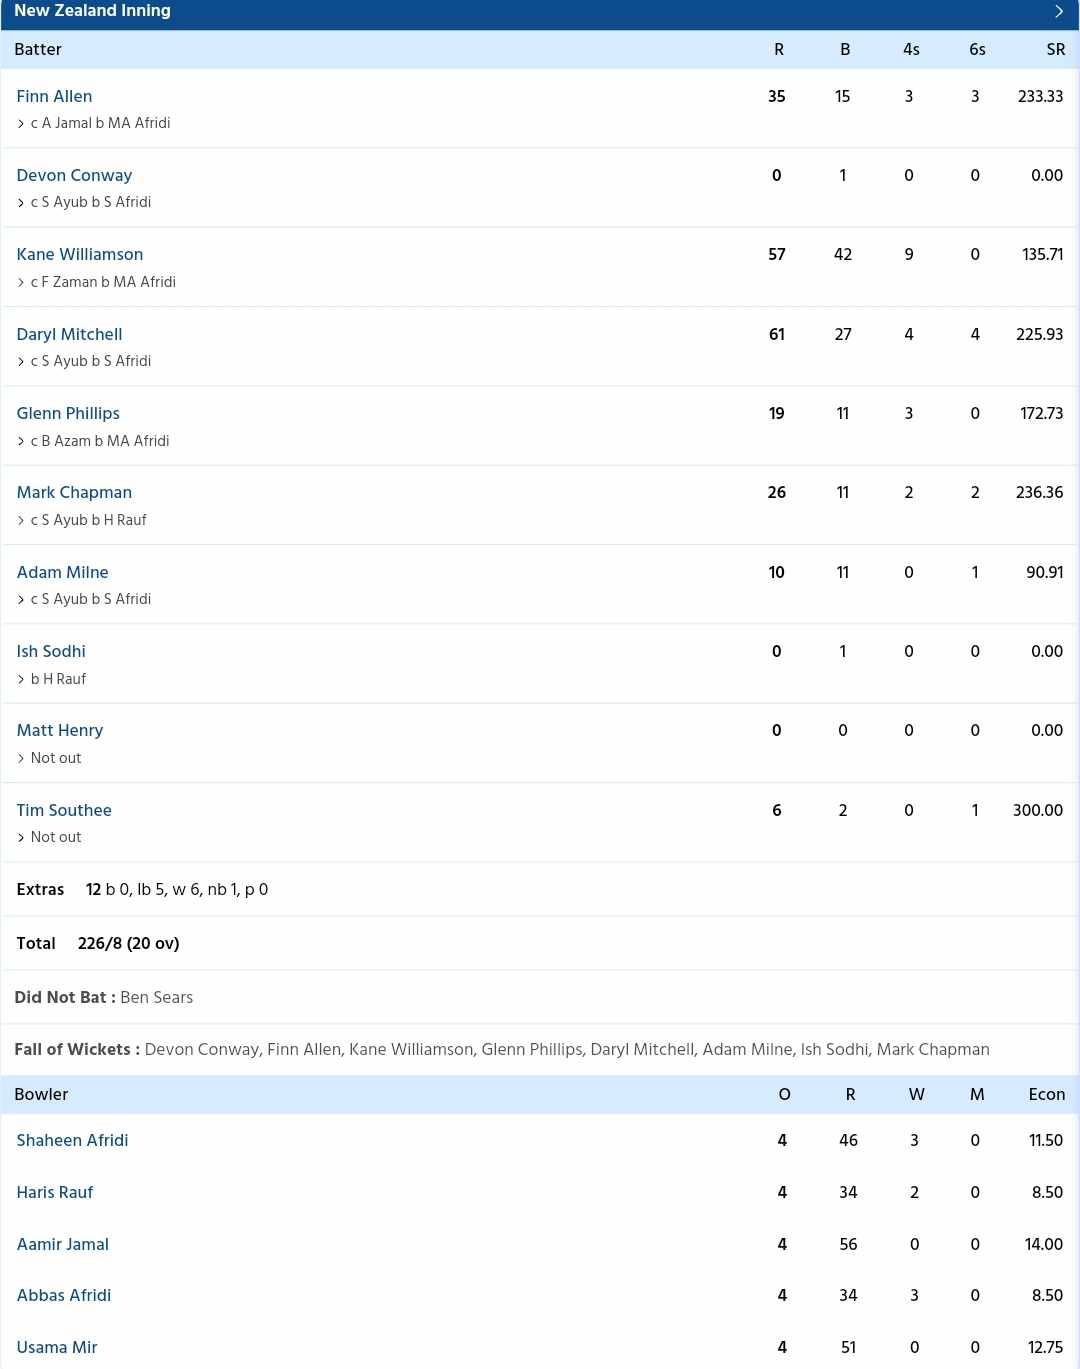Expand Finn Allen's dismissal chevron
The width and height of the screenshot is (1080, 1369).
tap(21, 124)
